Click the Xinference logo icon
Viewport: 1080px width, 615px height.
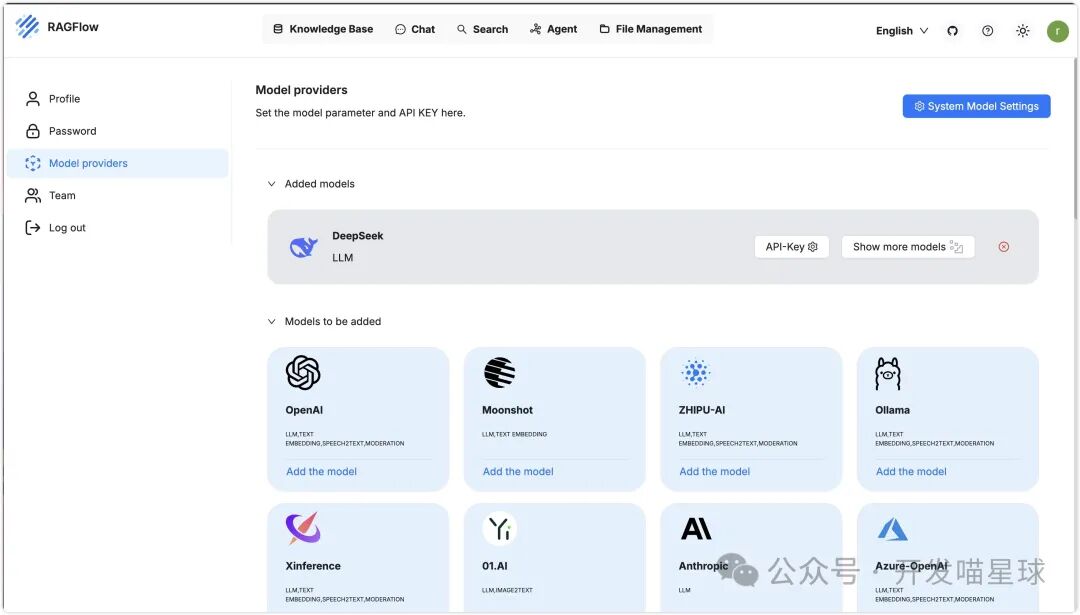coord(303,528)
